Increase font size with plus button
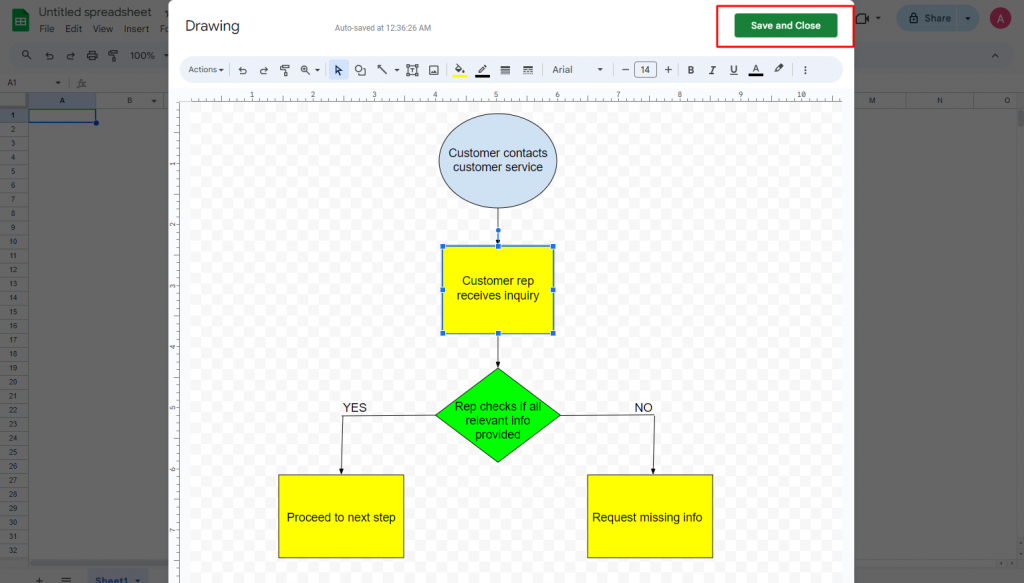The image size is (1024, 583). pos(668,70)
